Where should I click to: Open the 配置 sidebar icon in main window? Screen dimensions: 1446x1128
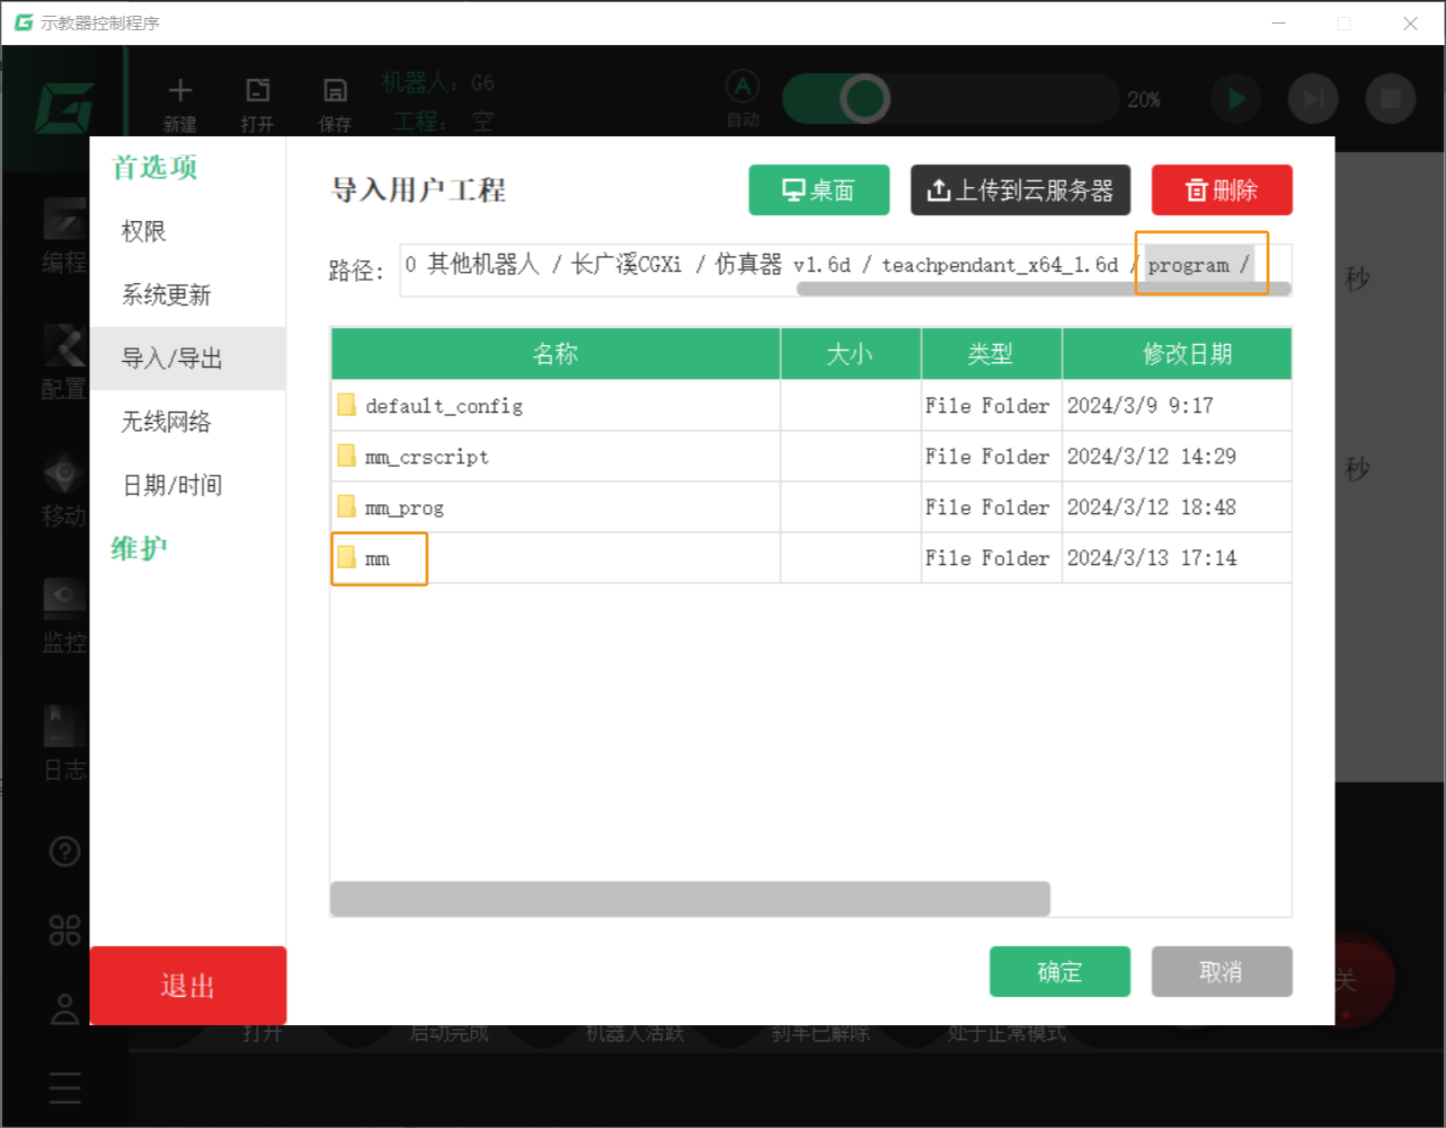tap(64, 346)
